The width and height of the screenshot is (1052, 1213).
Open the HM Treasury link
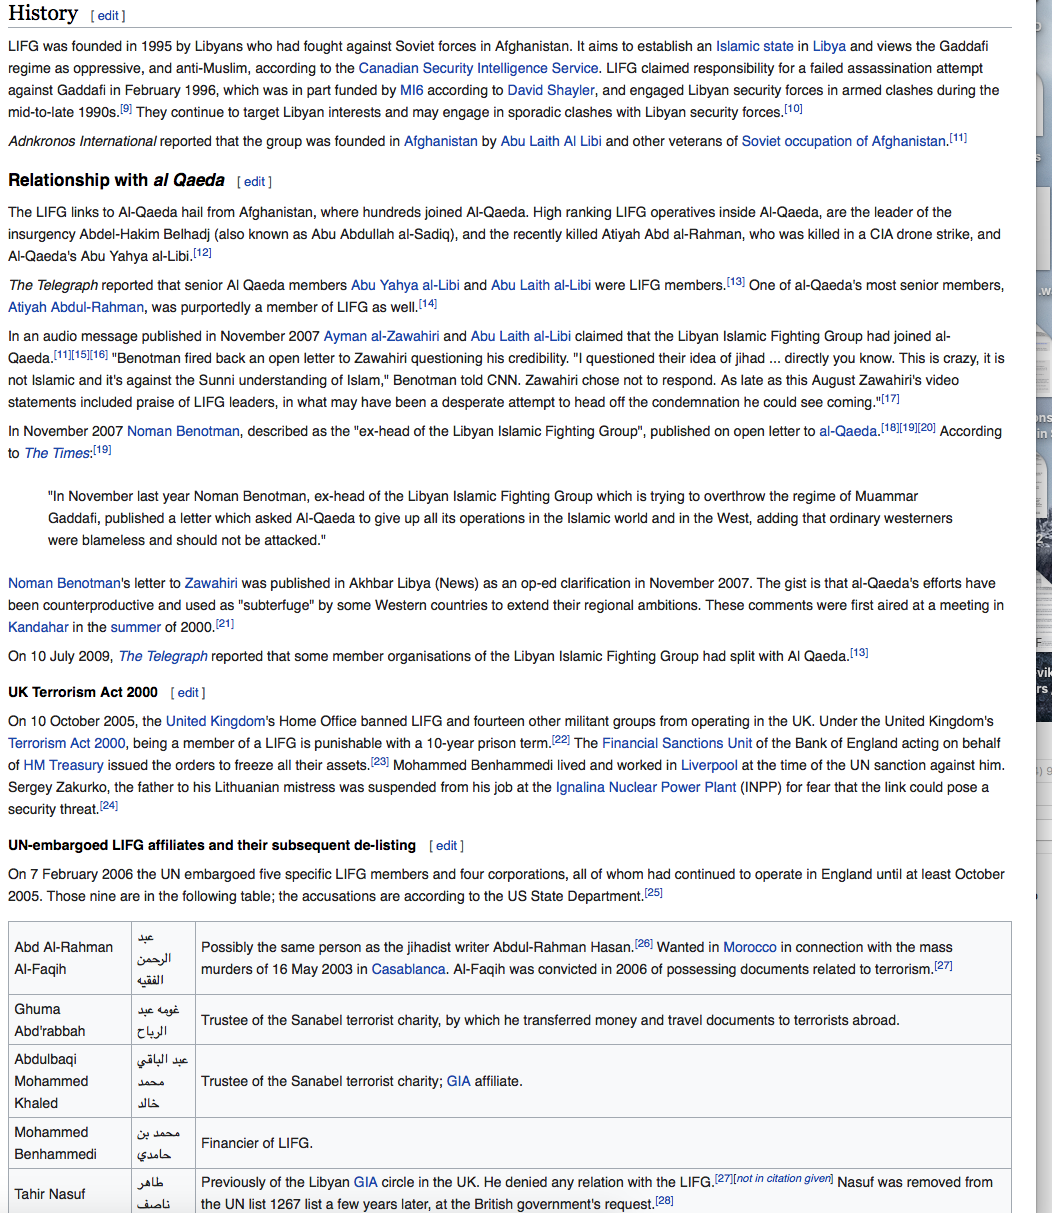coord(64,765)
